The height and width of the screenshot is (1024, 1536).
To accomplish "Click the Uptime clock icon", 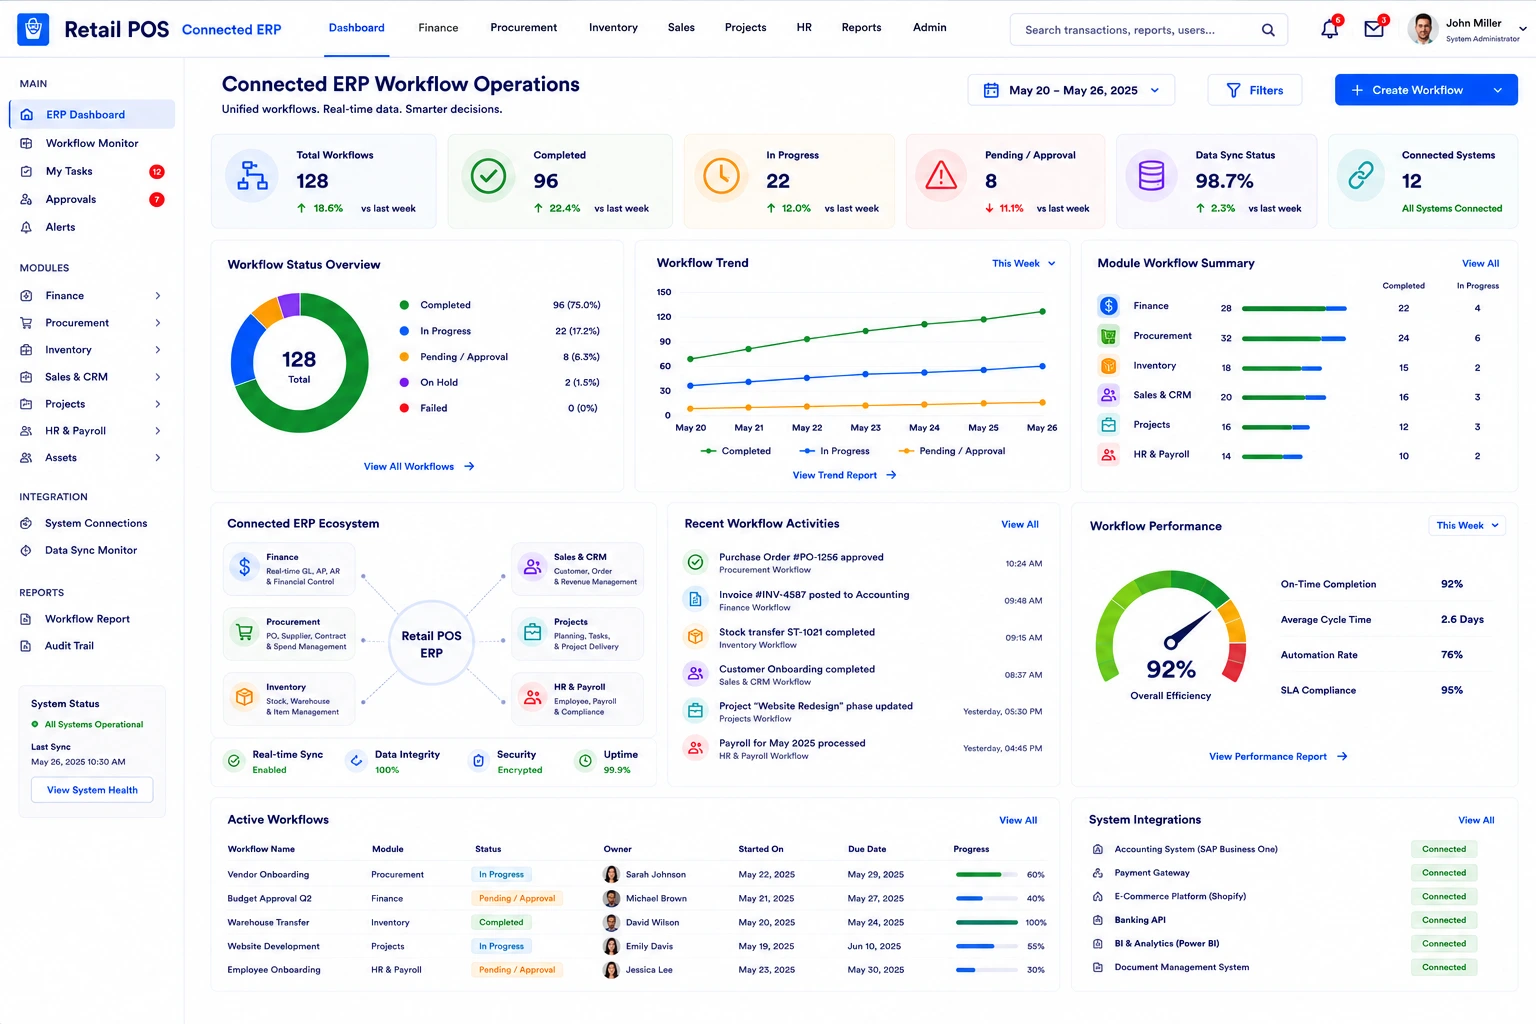I will tap(585, 761).
